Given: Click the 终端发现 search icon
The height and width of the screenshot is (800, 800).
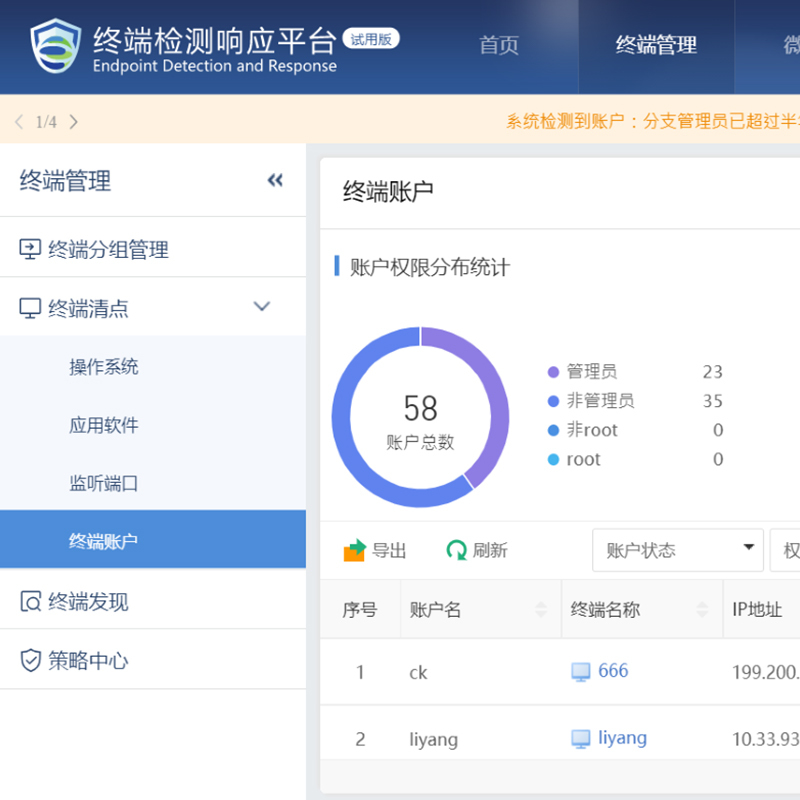Looking at the screenshot, I should tap(30, 602).
